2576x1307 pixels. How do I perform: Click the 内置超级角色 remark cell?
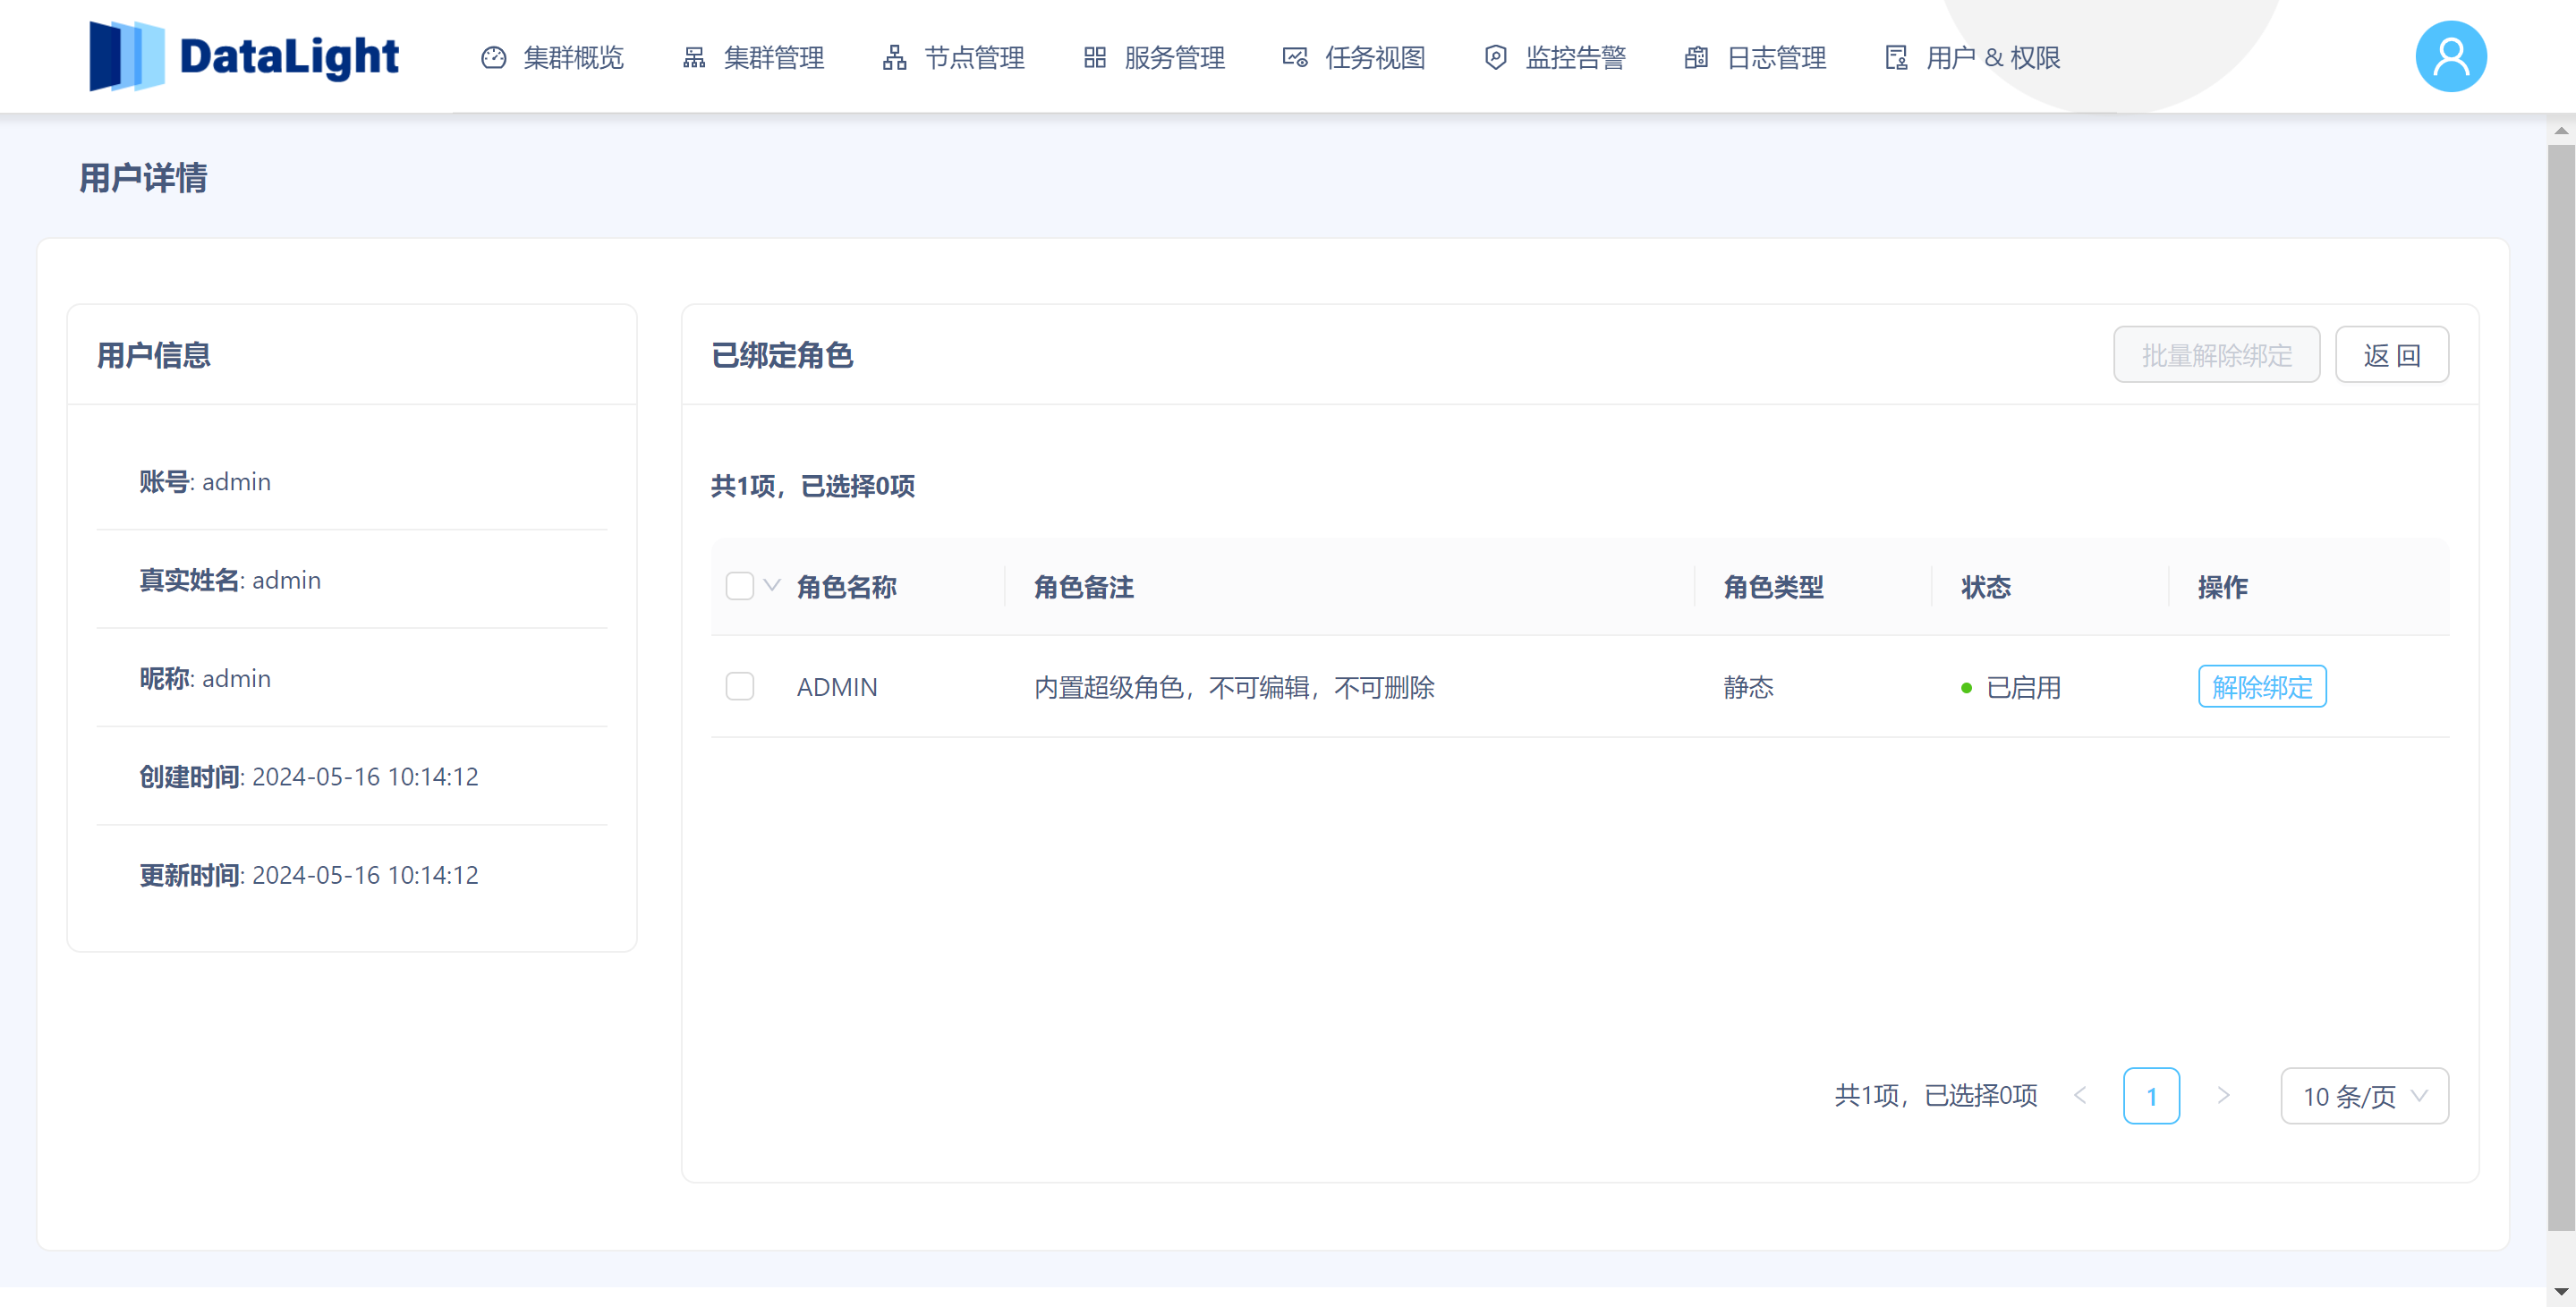click(x=1234, y=687)
